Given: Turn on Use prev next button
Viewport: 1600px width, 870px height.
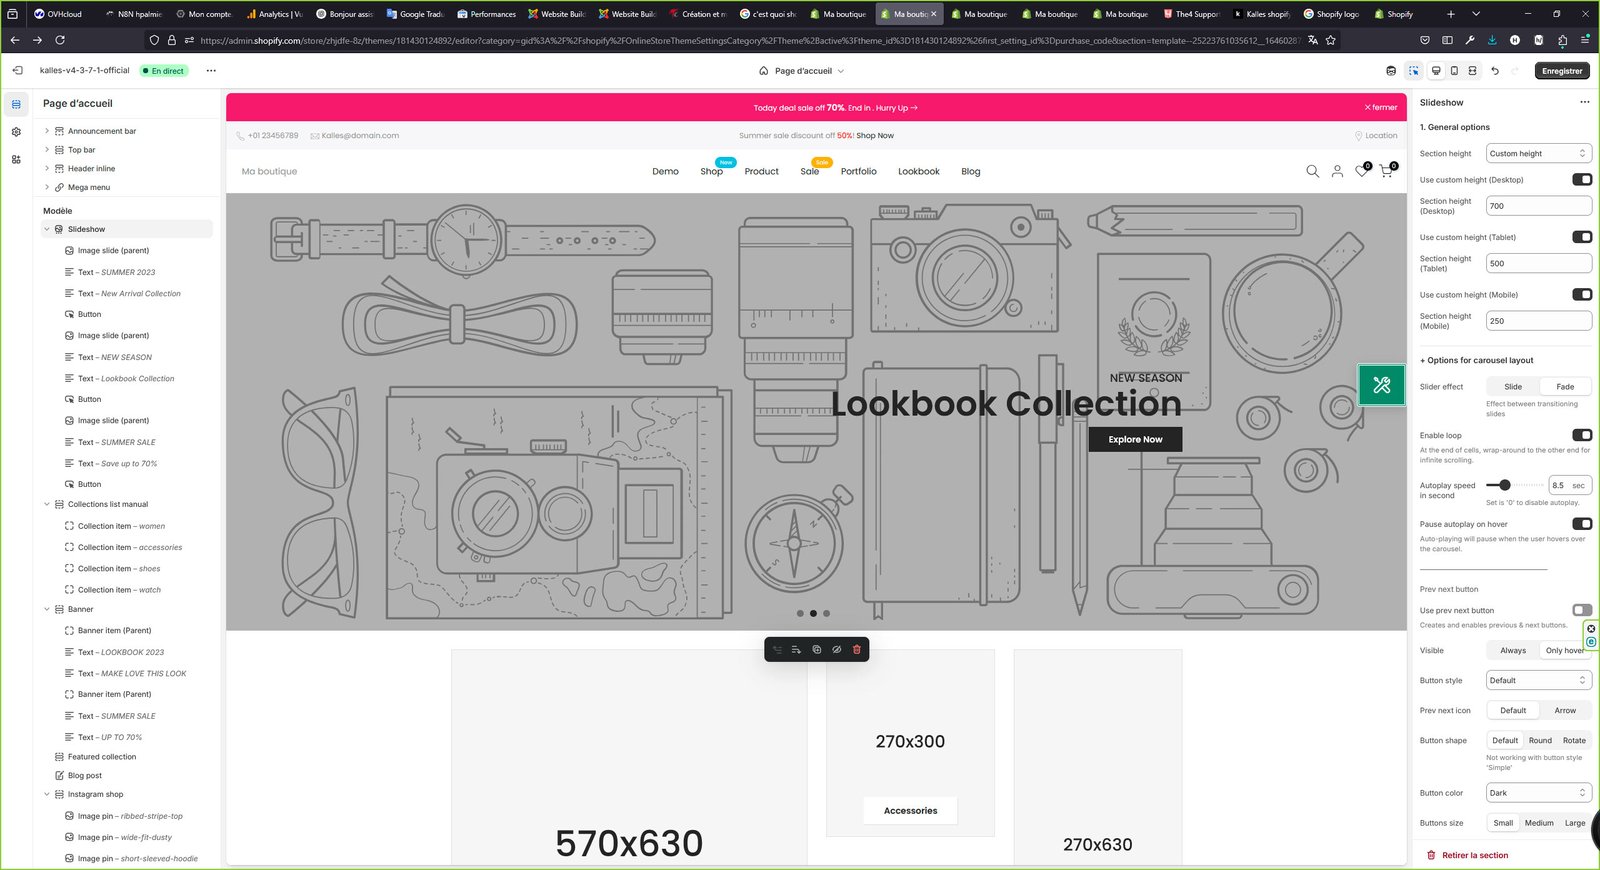Looking at the screenshot, I should (1581, 610).
